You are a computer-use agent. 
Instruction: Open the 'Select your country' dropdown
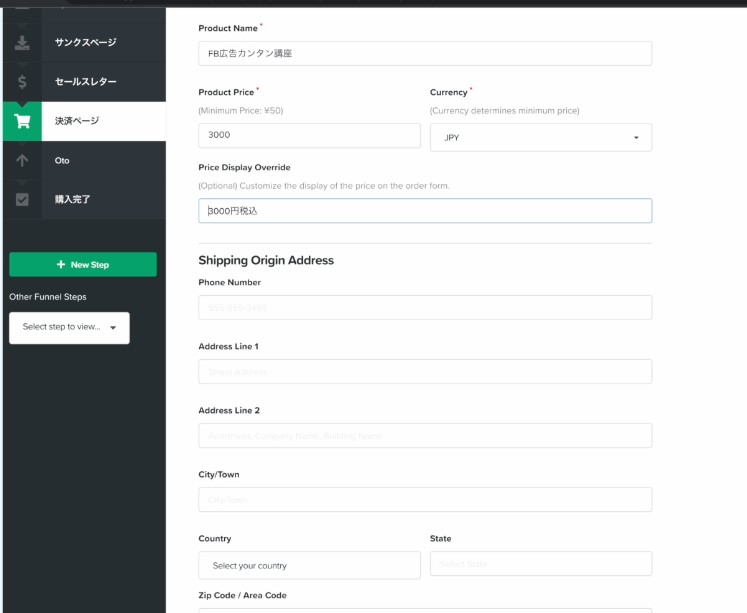[x=309, y=565]
